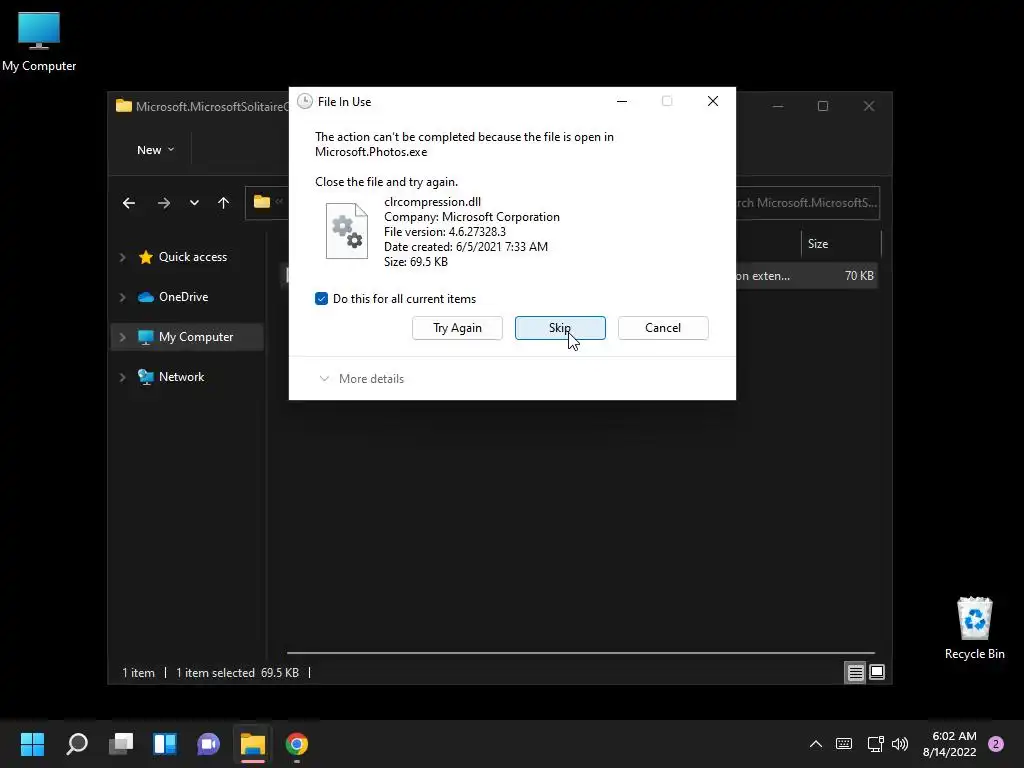Image resolution: width=1024 pixels, height=768 pixels.
Task: Click the Explorer search box
Action: click(x=808, y=203)
